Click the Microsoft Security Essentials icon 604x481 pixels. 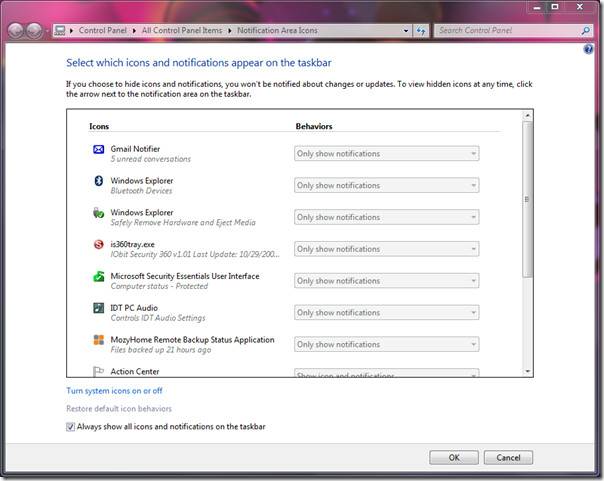[99, 276]
